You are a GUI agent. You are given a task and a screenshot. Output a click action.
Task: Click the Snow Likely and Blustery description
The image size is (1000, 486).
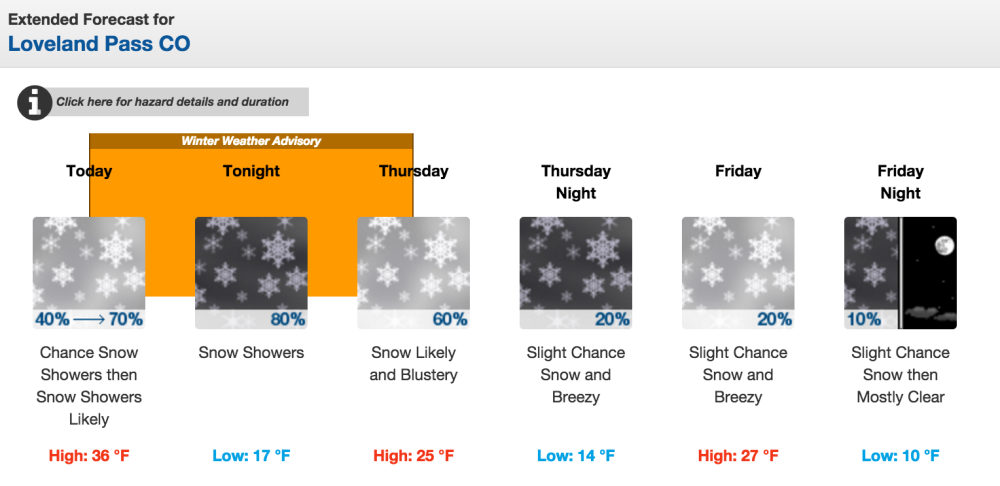(413, 364)
